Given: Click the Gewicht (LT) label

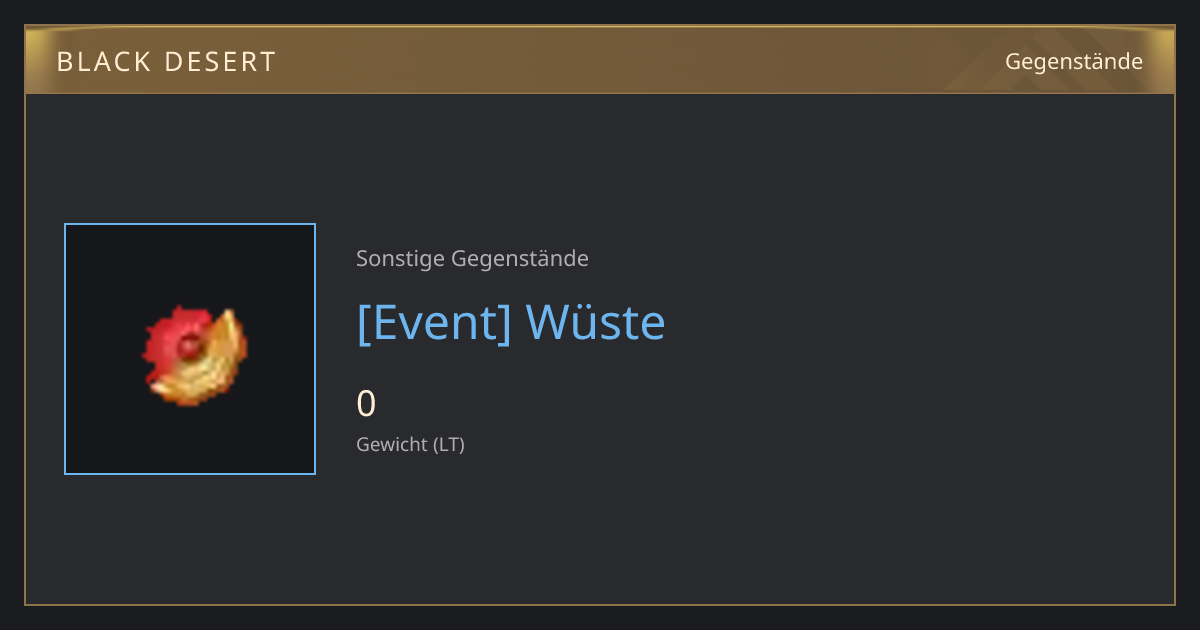Looking at the screenshot, I should [x=410, y=445].
